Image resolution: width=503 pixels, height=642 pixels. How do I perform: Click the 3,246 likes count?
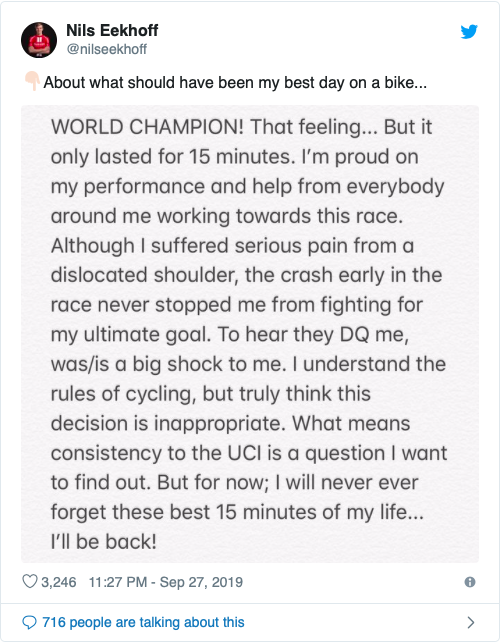coord(59,582)
